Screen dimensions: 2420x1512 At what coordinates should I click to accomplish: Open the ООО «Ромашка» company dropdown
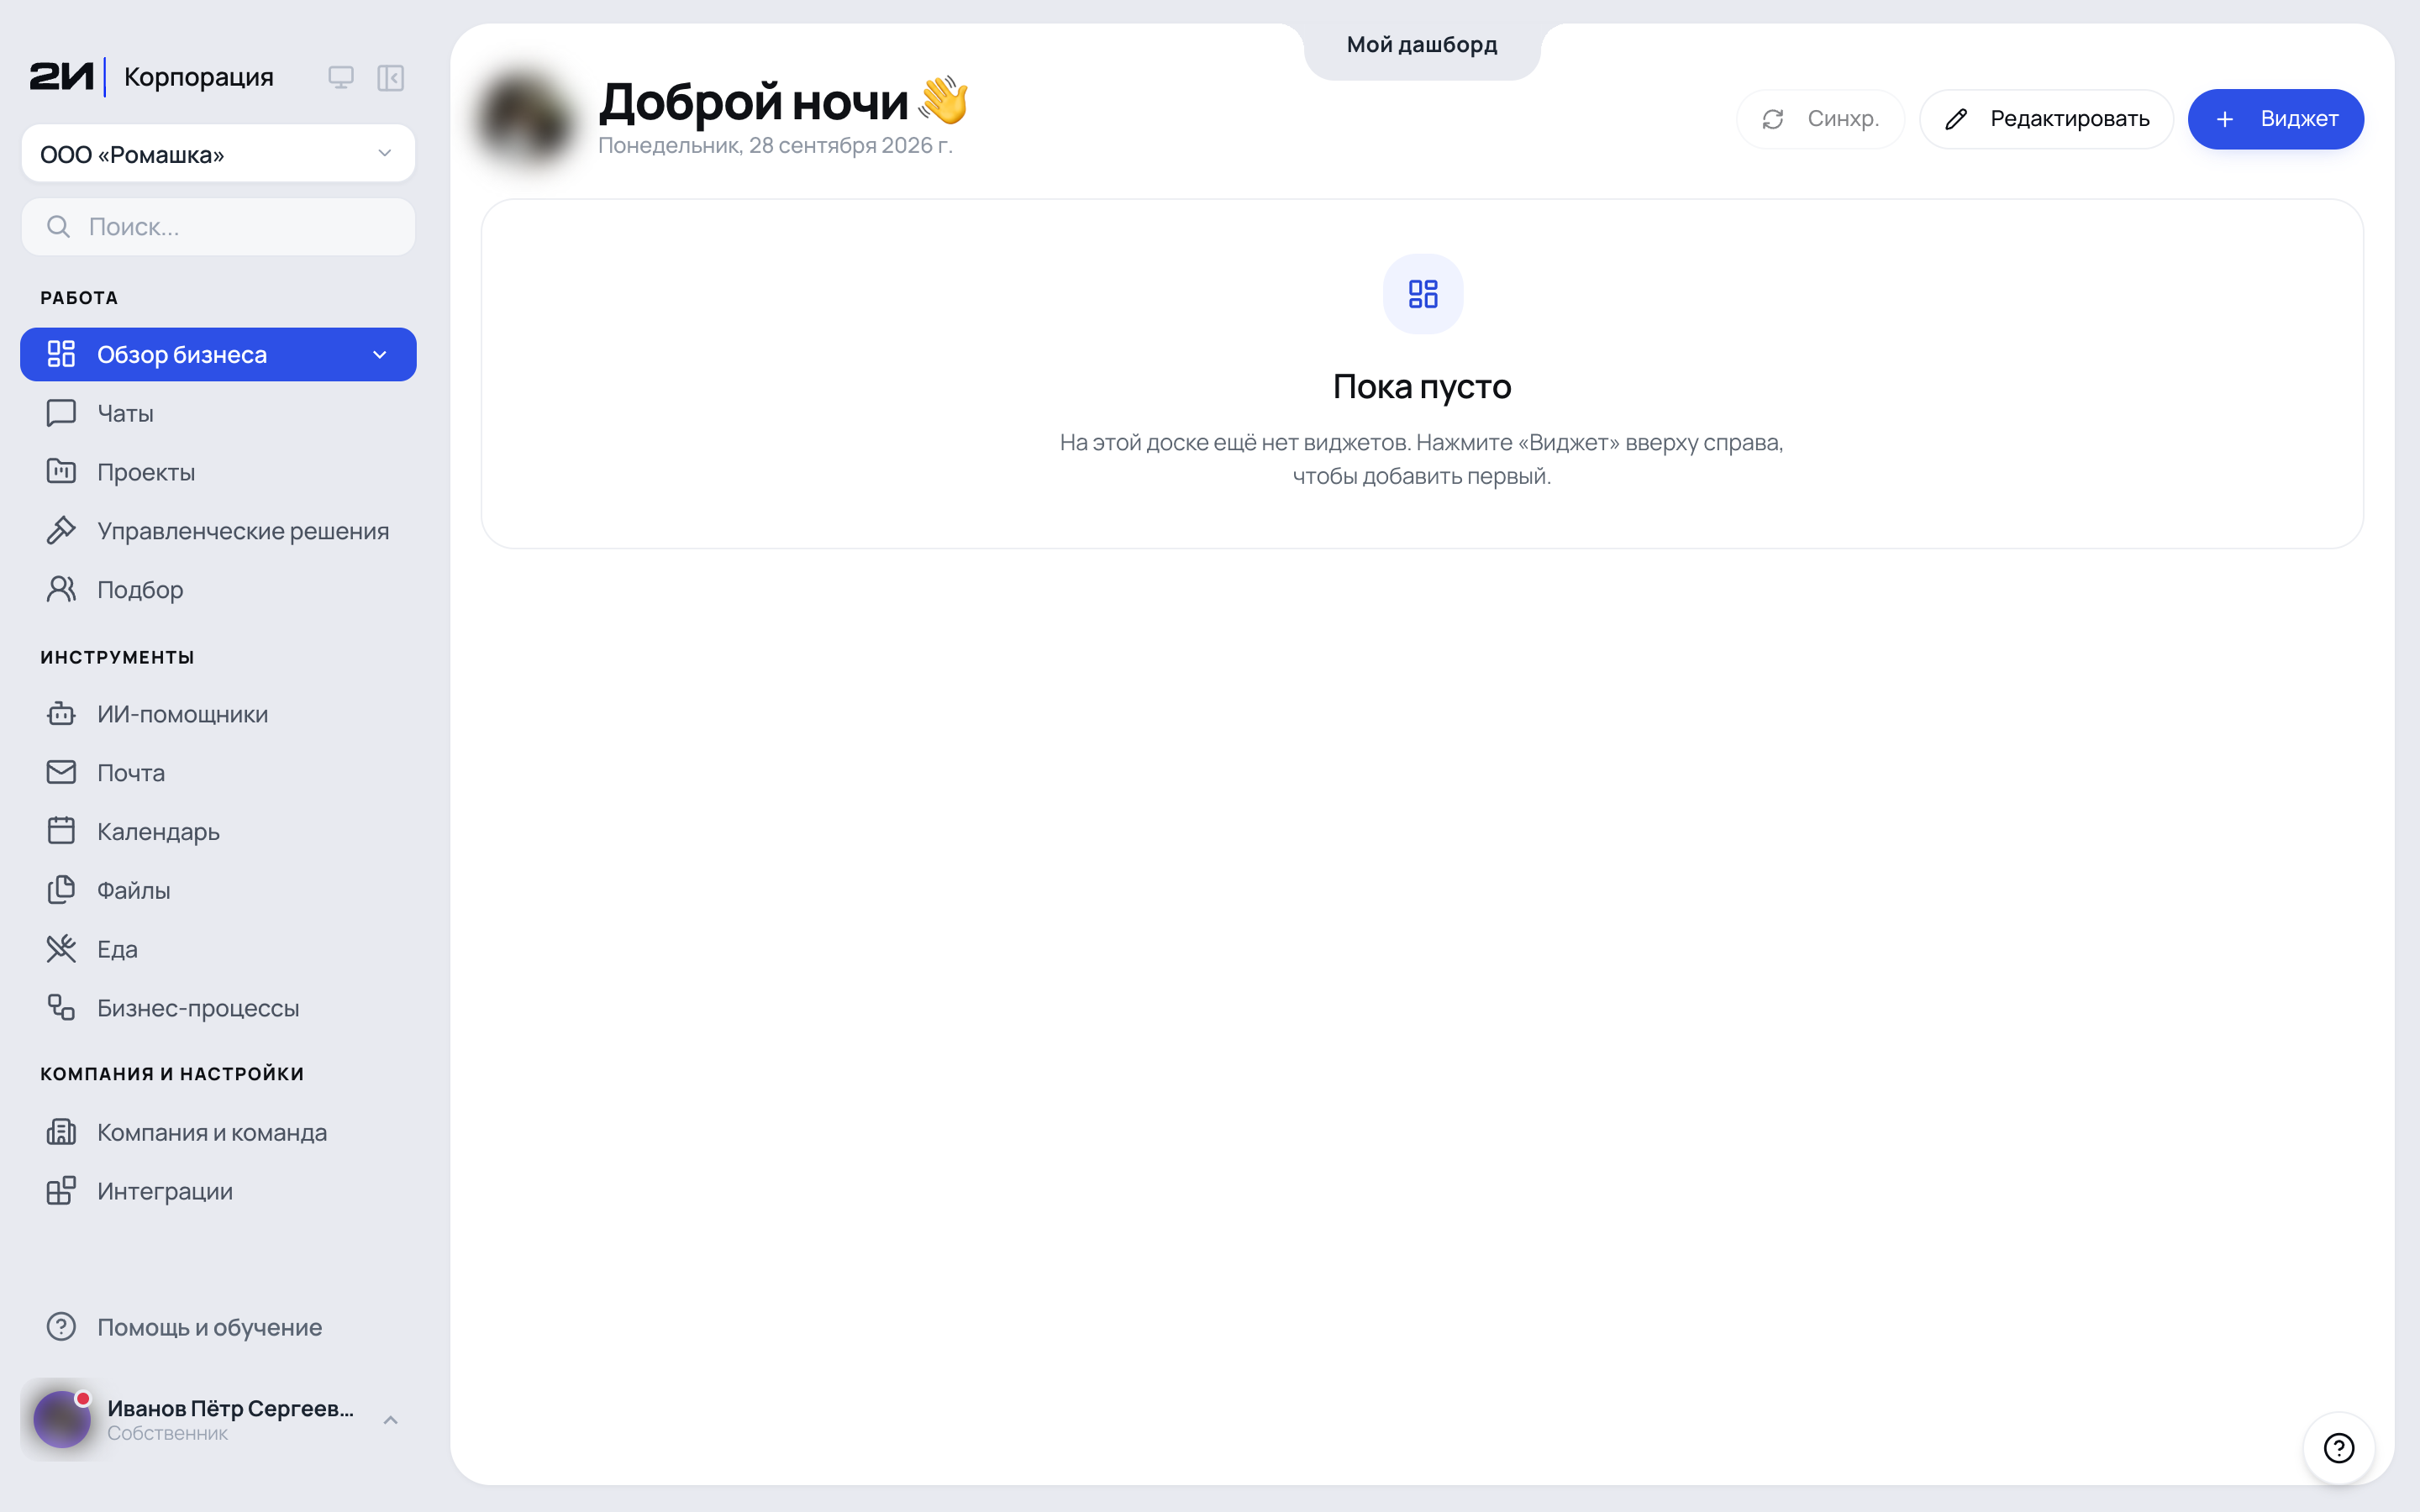pyautogui.click(x=218, y=154)
